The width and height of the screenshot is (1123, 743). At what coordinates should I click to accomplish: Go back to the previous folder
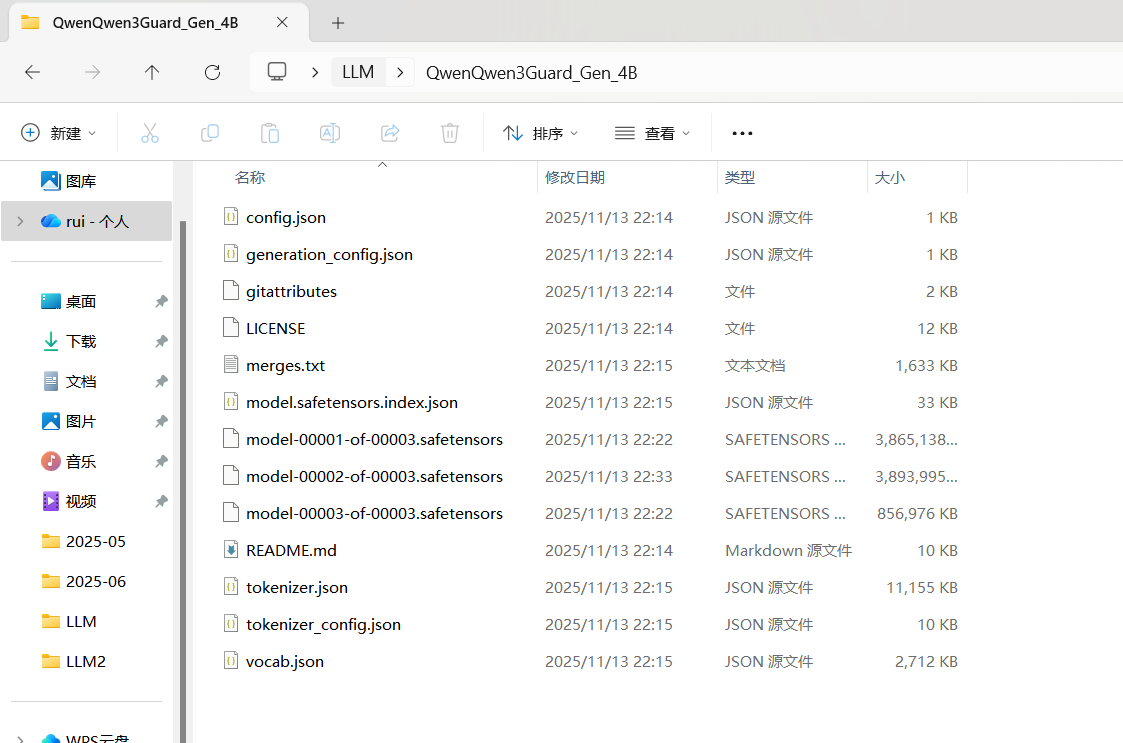click(x=32, y=72)
